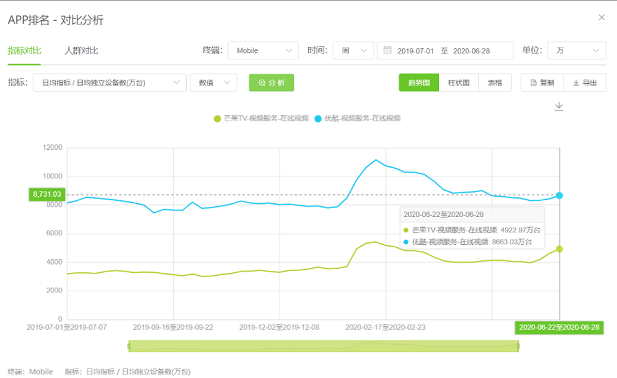Open the 终端 Mobile dropdown
Image resolution: width=617 pixels, height=378 pixels.
pyautogui.click(x=263, y=51)
